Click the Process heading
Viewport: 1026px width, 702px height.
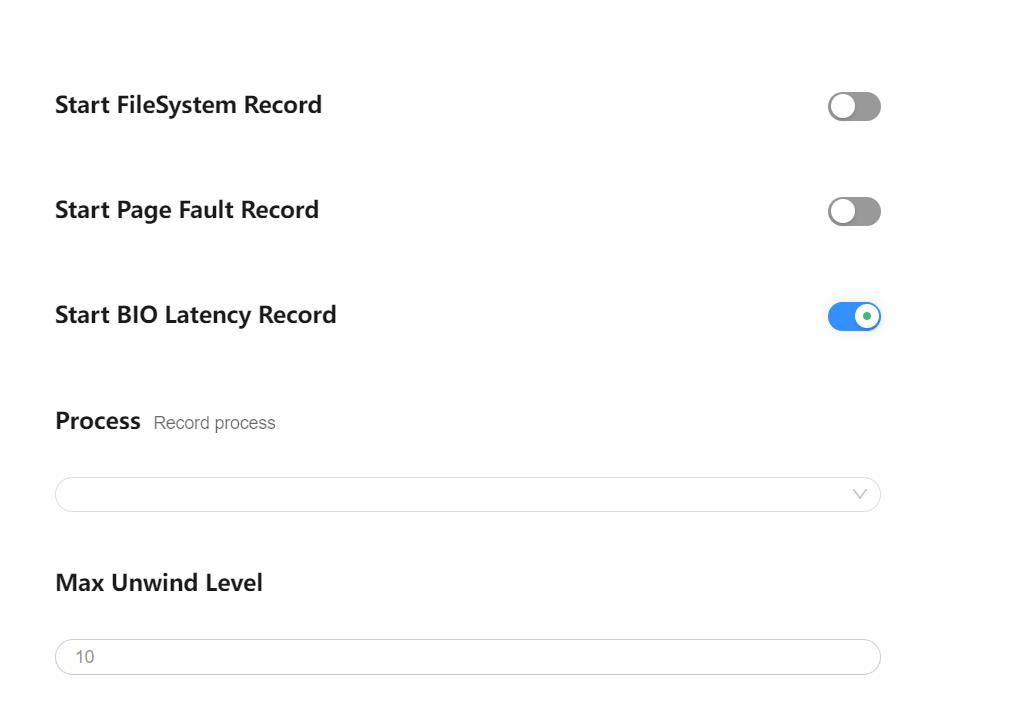tap(98, 421)
